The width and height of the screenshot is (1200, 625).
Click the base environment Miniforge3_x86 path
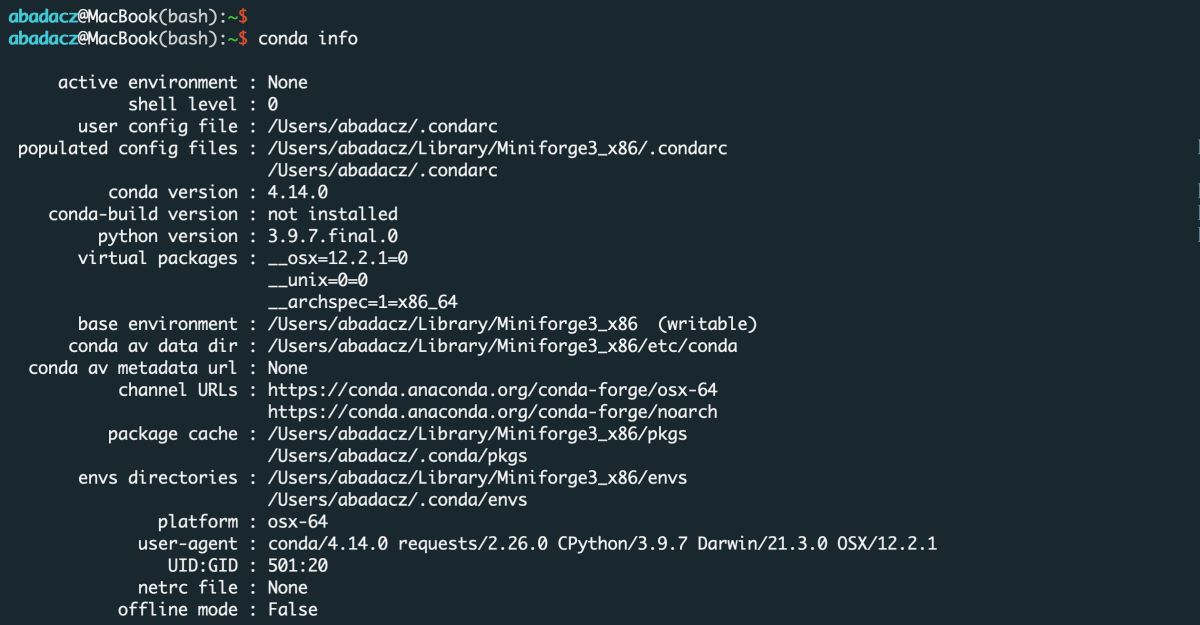(x=452, y=324)
